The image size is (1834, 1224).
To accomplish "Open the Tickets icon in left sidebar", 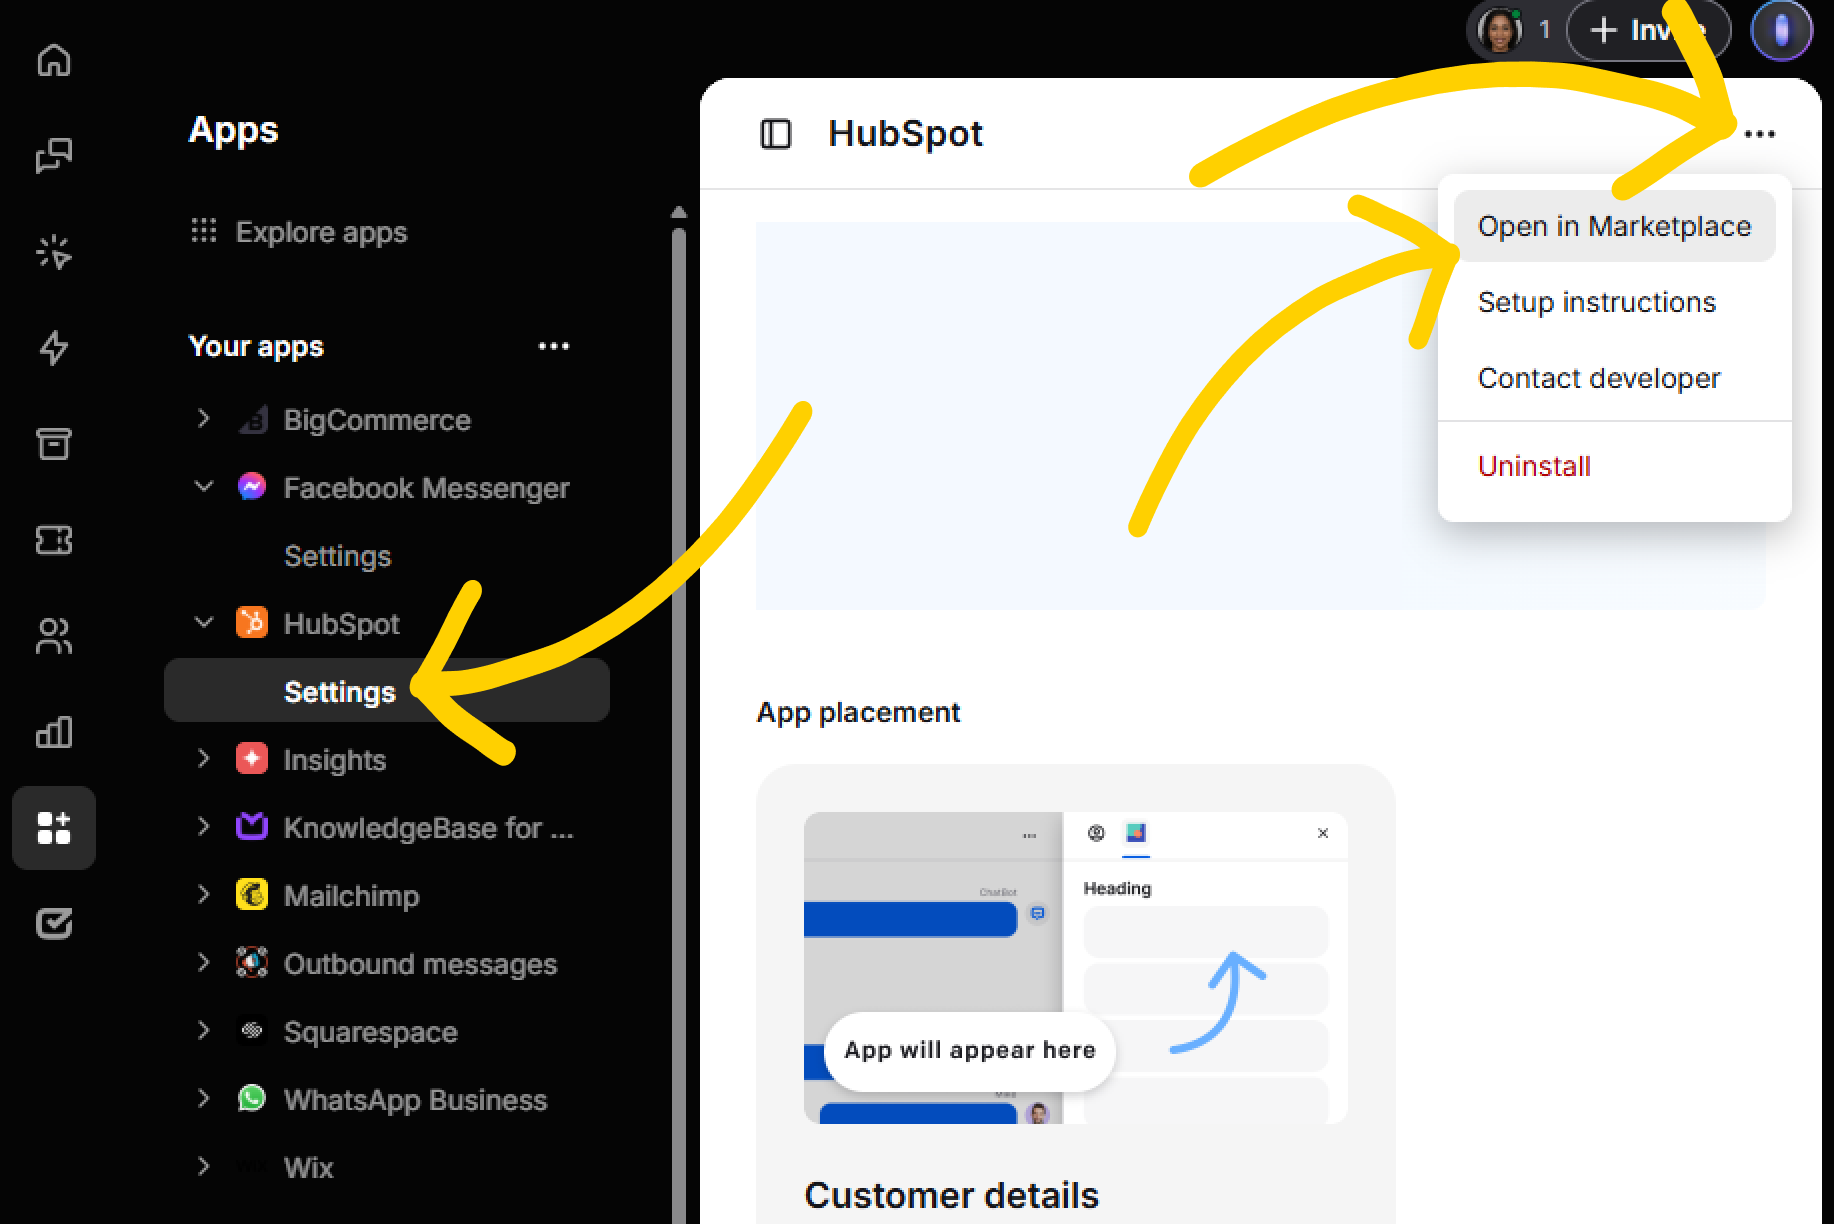I will [x=54, y=540].
